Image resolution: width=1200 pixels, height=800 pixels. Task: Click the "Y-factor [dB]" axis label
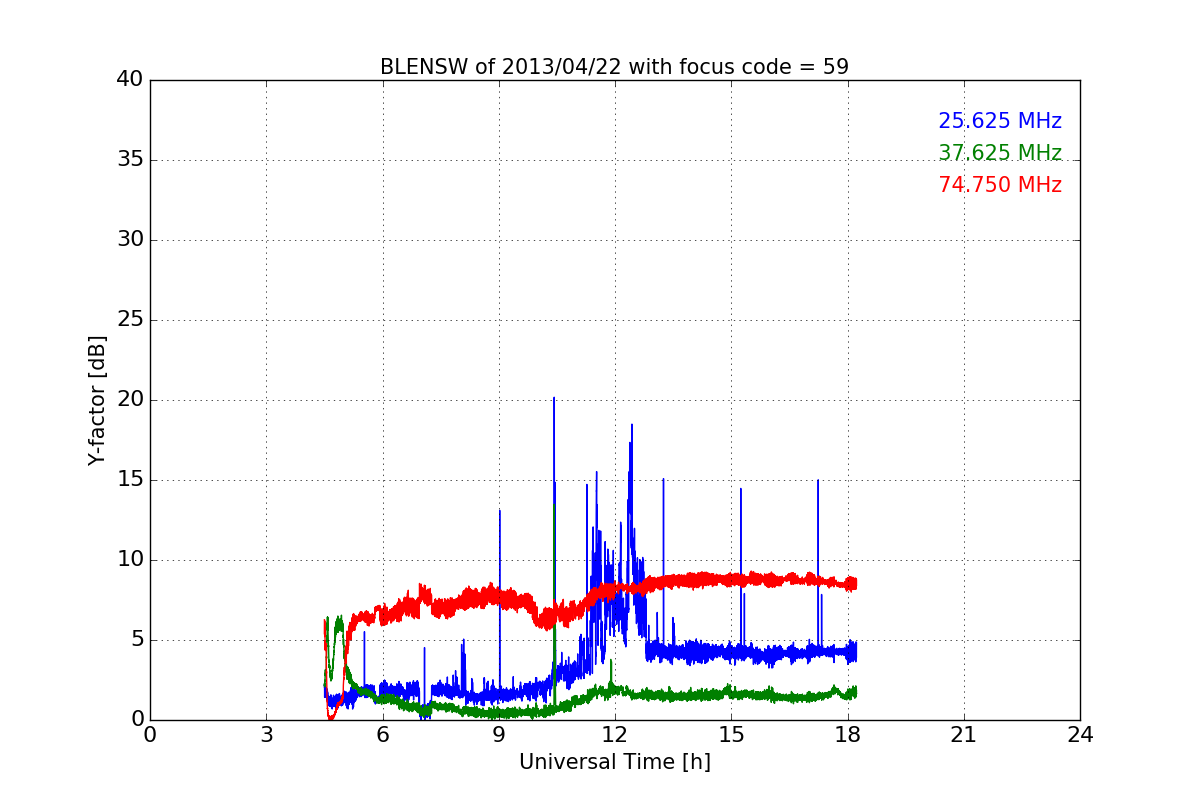(97, 400)
